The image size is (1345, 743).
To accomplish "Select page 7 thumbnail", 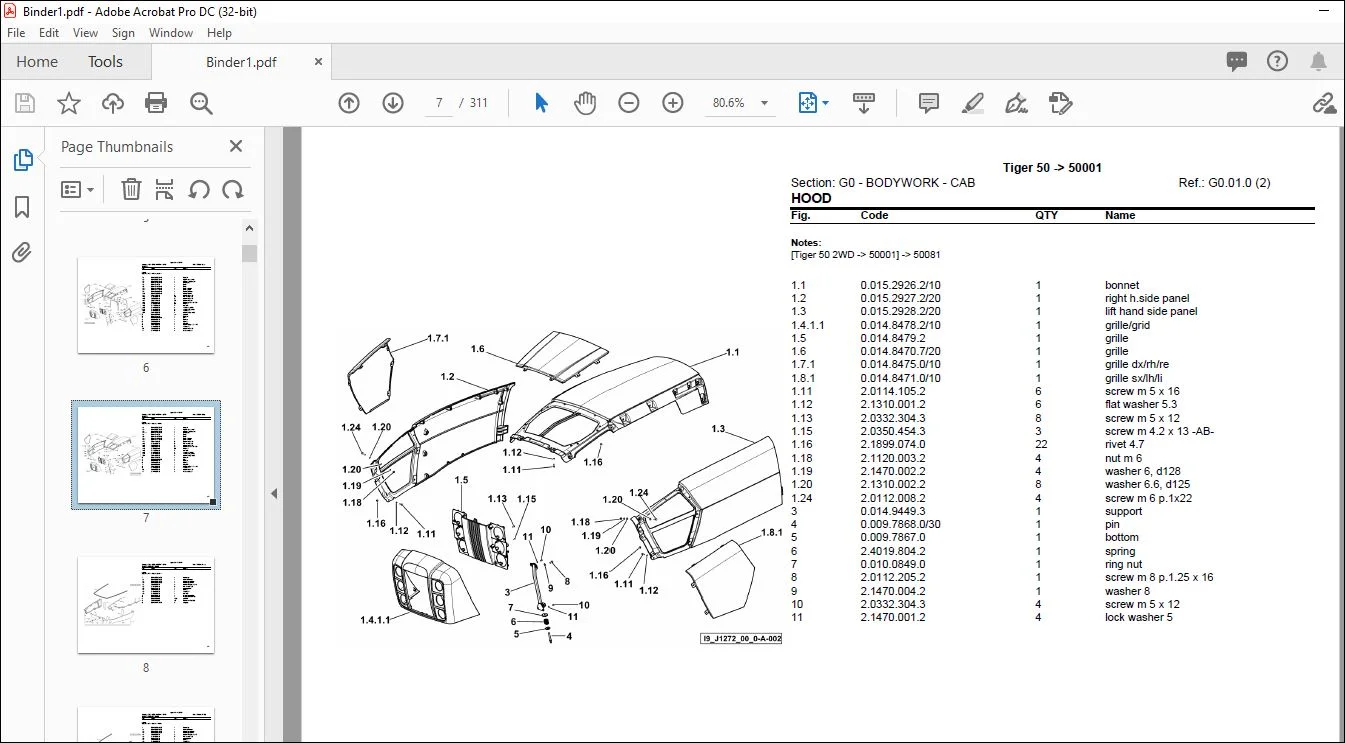I will tap(146, 455).
